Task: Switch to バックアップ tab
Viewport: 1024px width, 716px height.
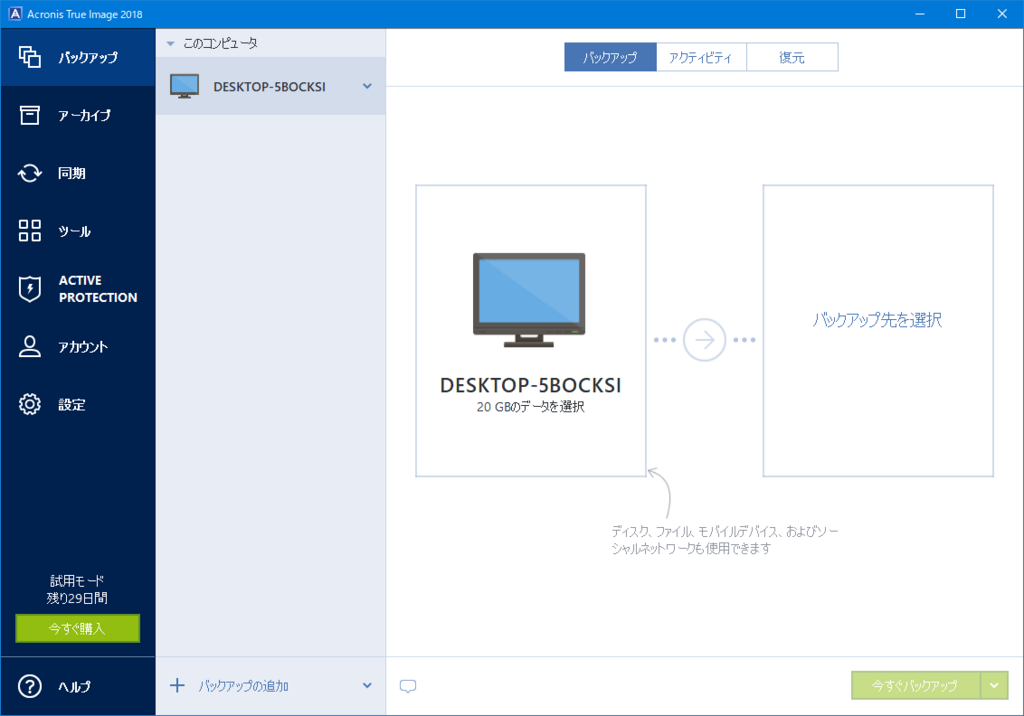Action: (x=610, y=57)
